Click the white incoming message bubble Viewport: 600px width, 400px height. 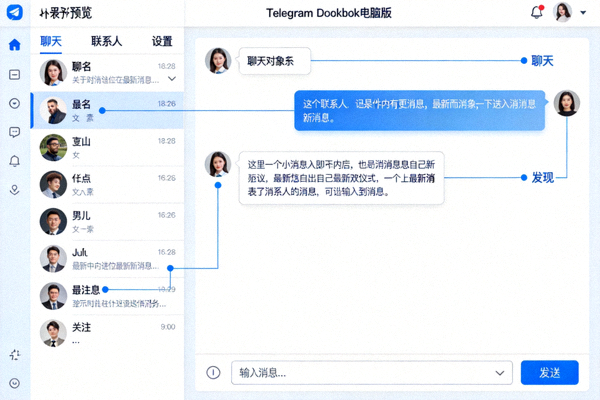(342, 178)
